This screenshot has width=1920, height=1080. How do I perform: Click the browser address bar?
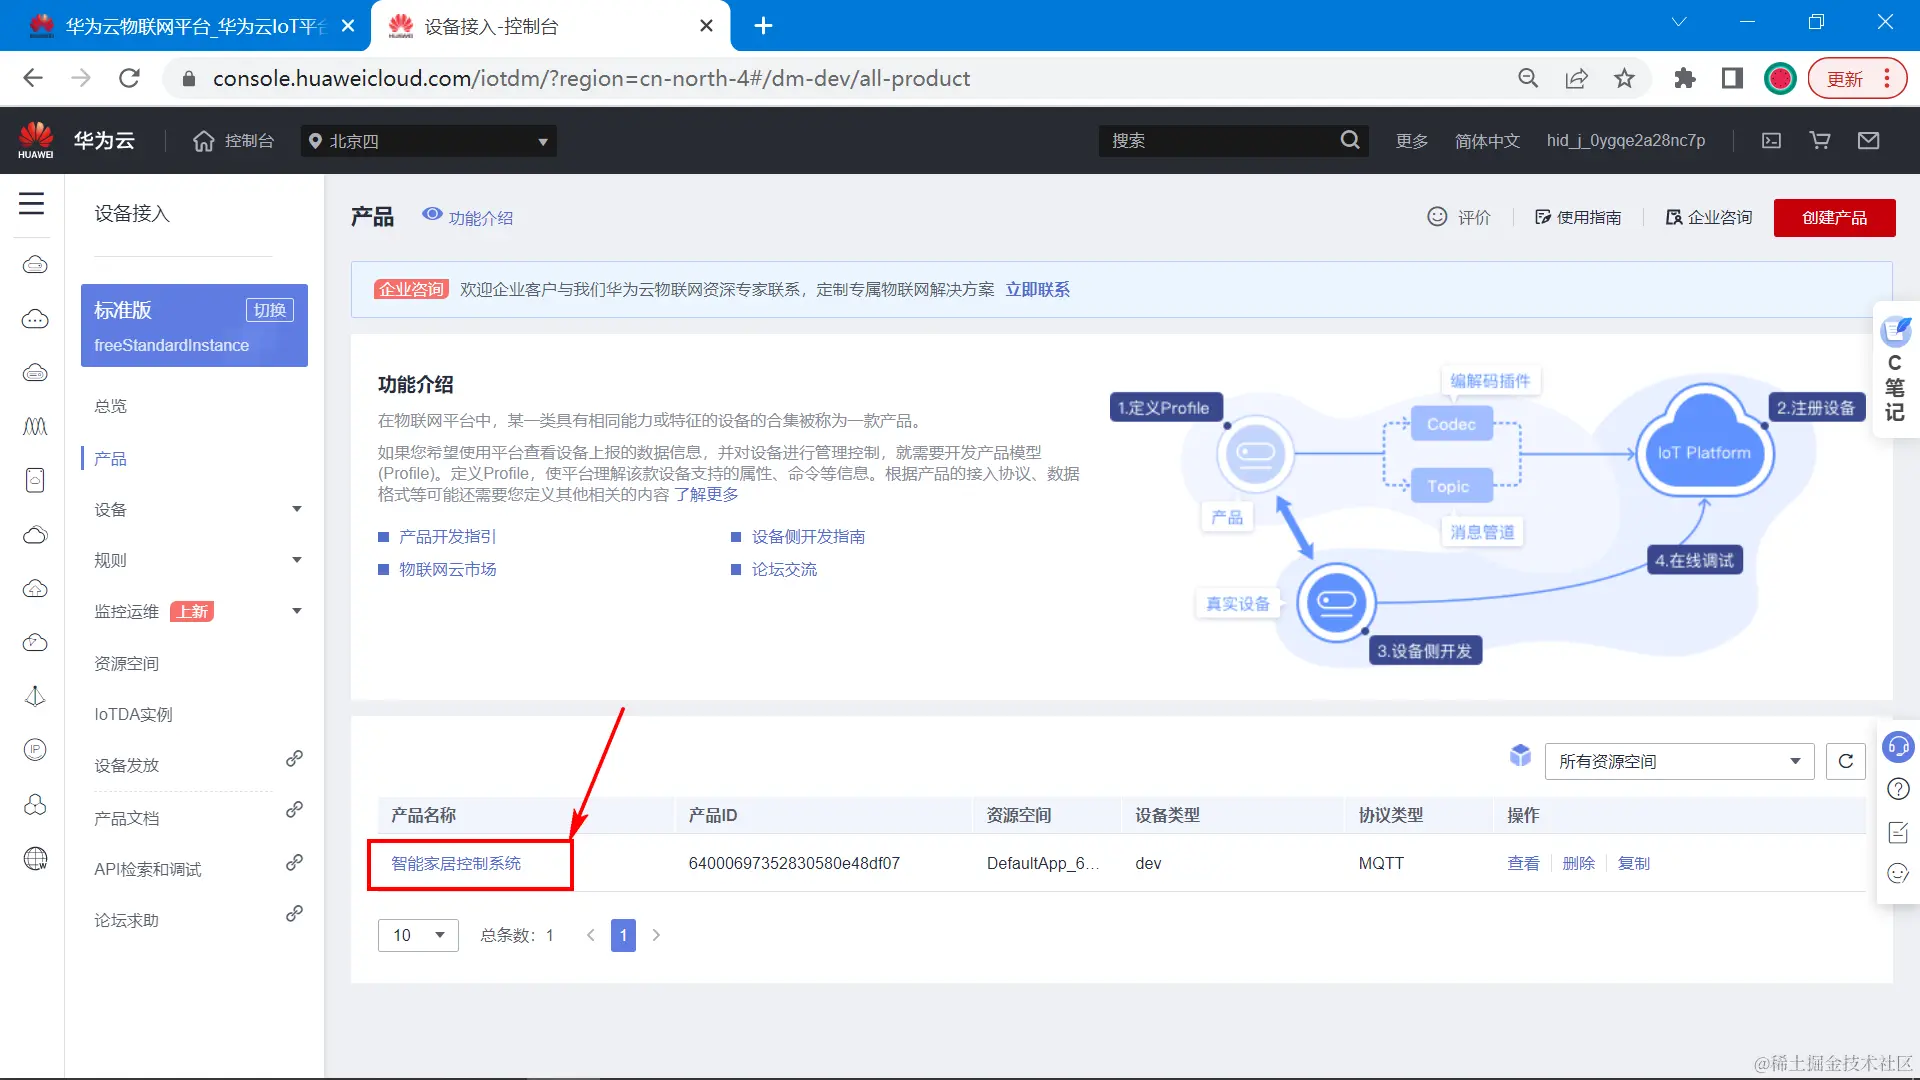[x=840, y=78]
